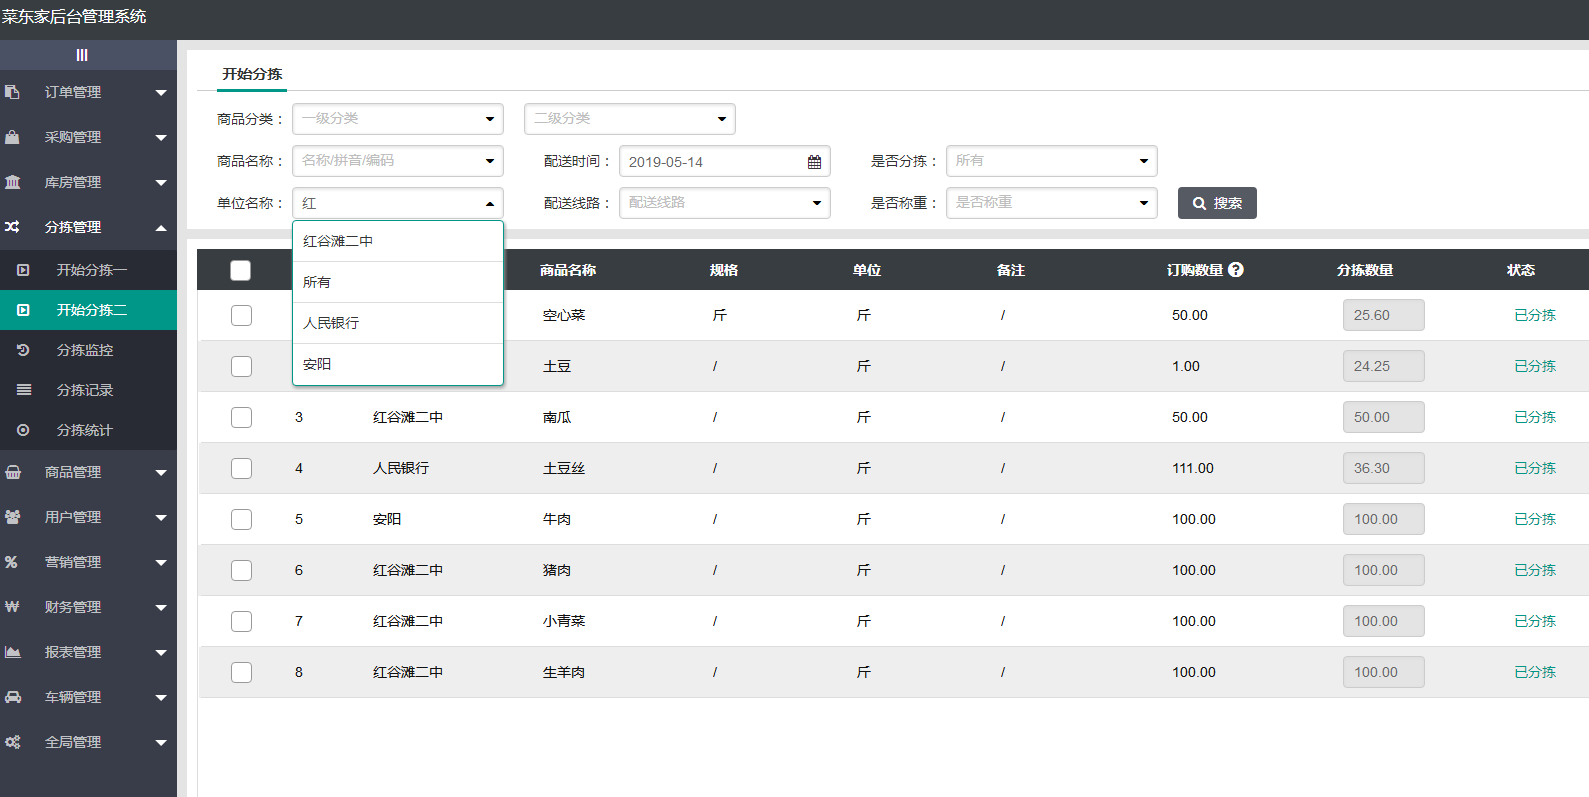Screen dimensions: 1589x797
Task: Click the 采购管理 lock icon
Action: (12, 137)
